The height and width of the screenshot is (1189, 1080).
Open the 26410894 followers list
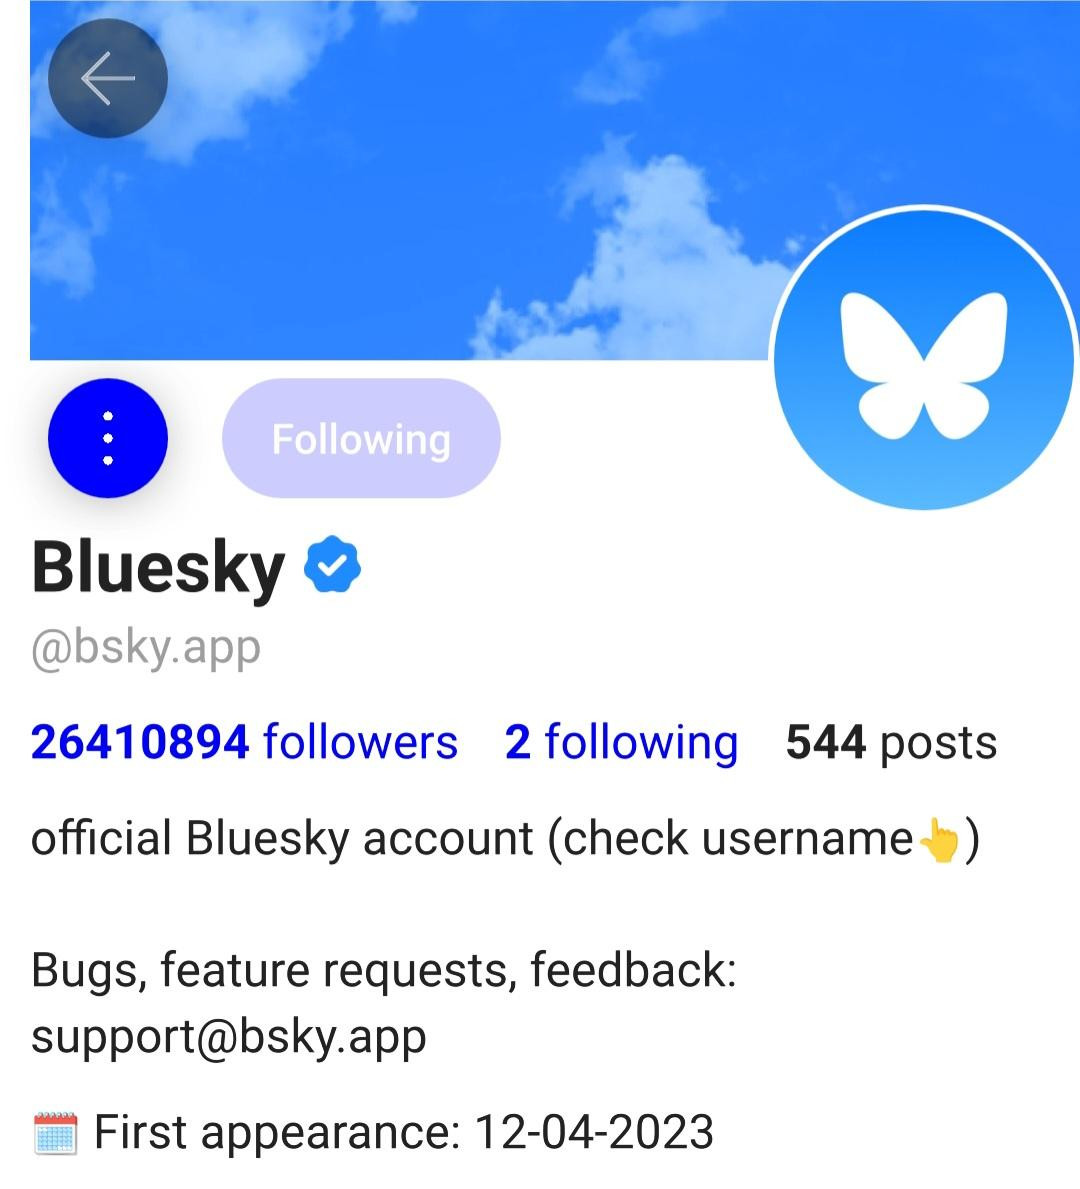point(244,742)
